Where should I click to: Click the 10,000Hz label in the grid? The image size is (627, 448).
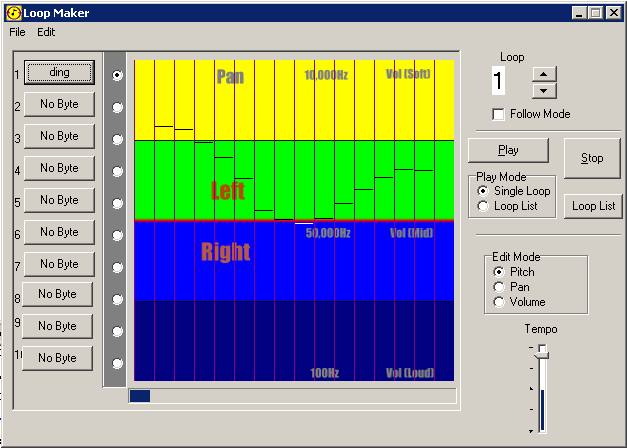(x=326, y=75)
